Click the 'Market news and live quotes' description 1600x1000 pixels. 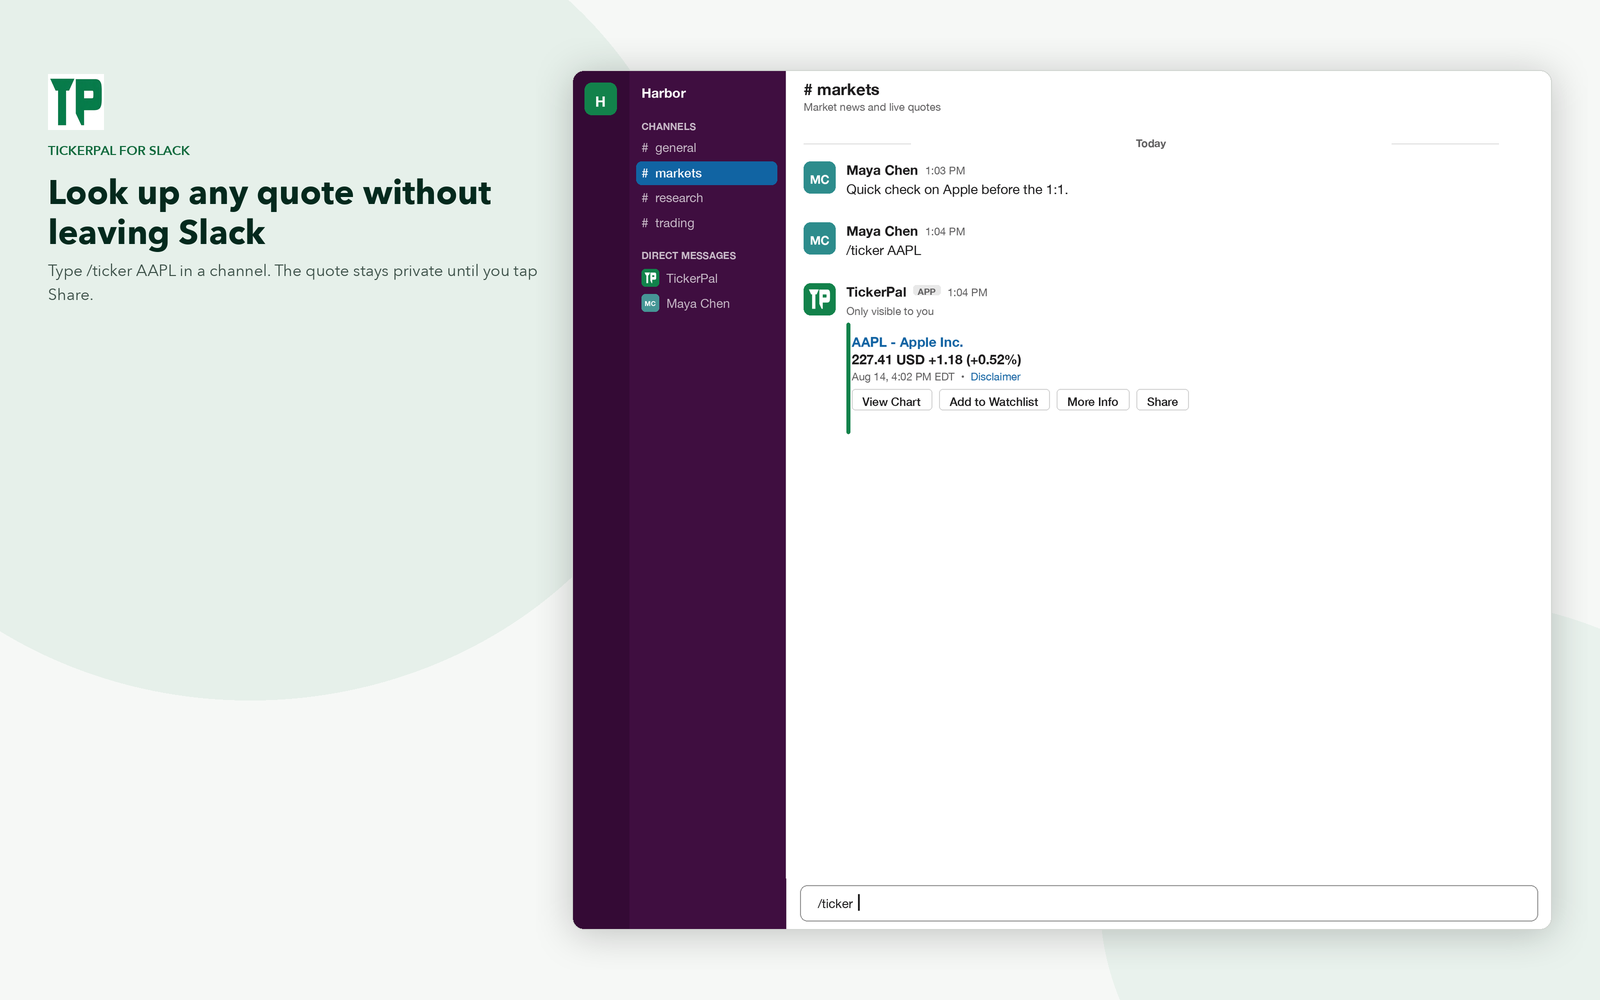pos(872,107)
